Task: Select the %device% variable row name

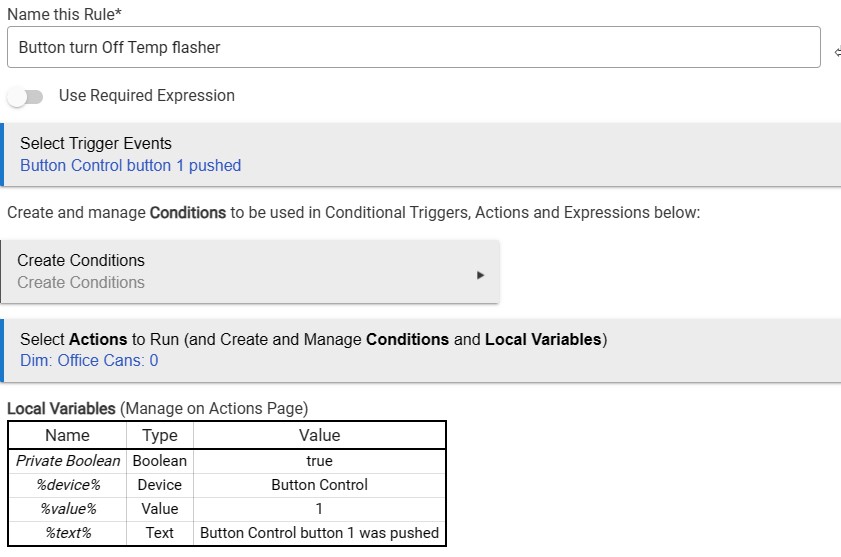Action: click(x=68, y=485)
